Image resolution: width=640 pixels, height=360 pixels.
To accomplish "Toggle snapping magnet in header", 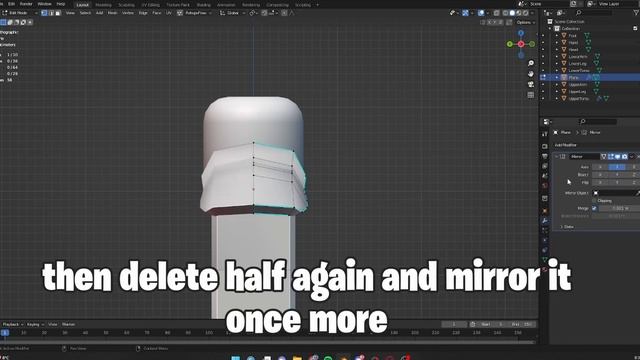I will (264, 13).
